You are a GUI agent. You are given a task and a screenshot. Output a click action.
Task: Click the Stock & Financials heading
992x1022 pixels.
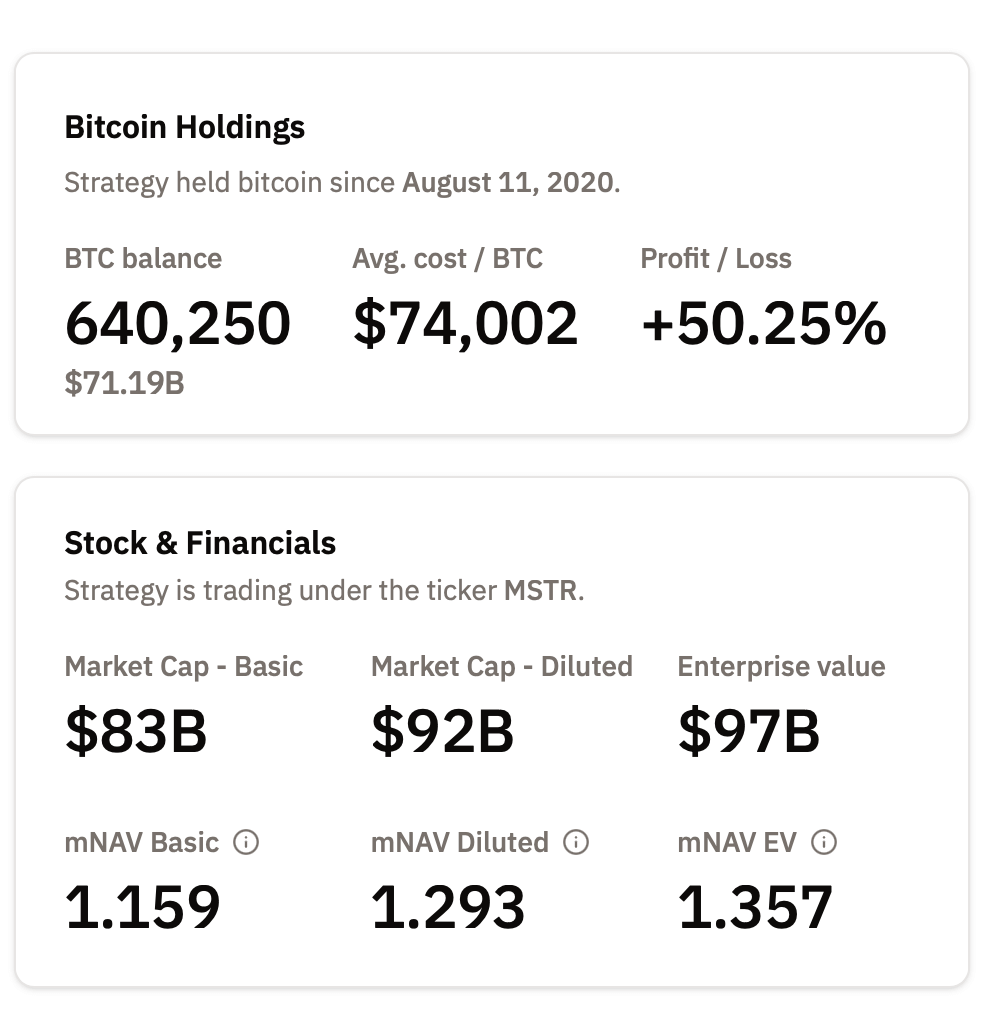tap(200, 543)
